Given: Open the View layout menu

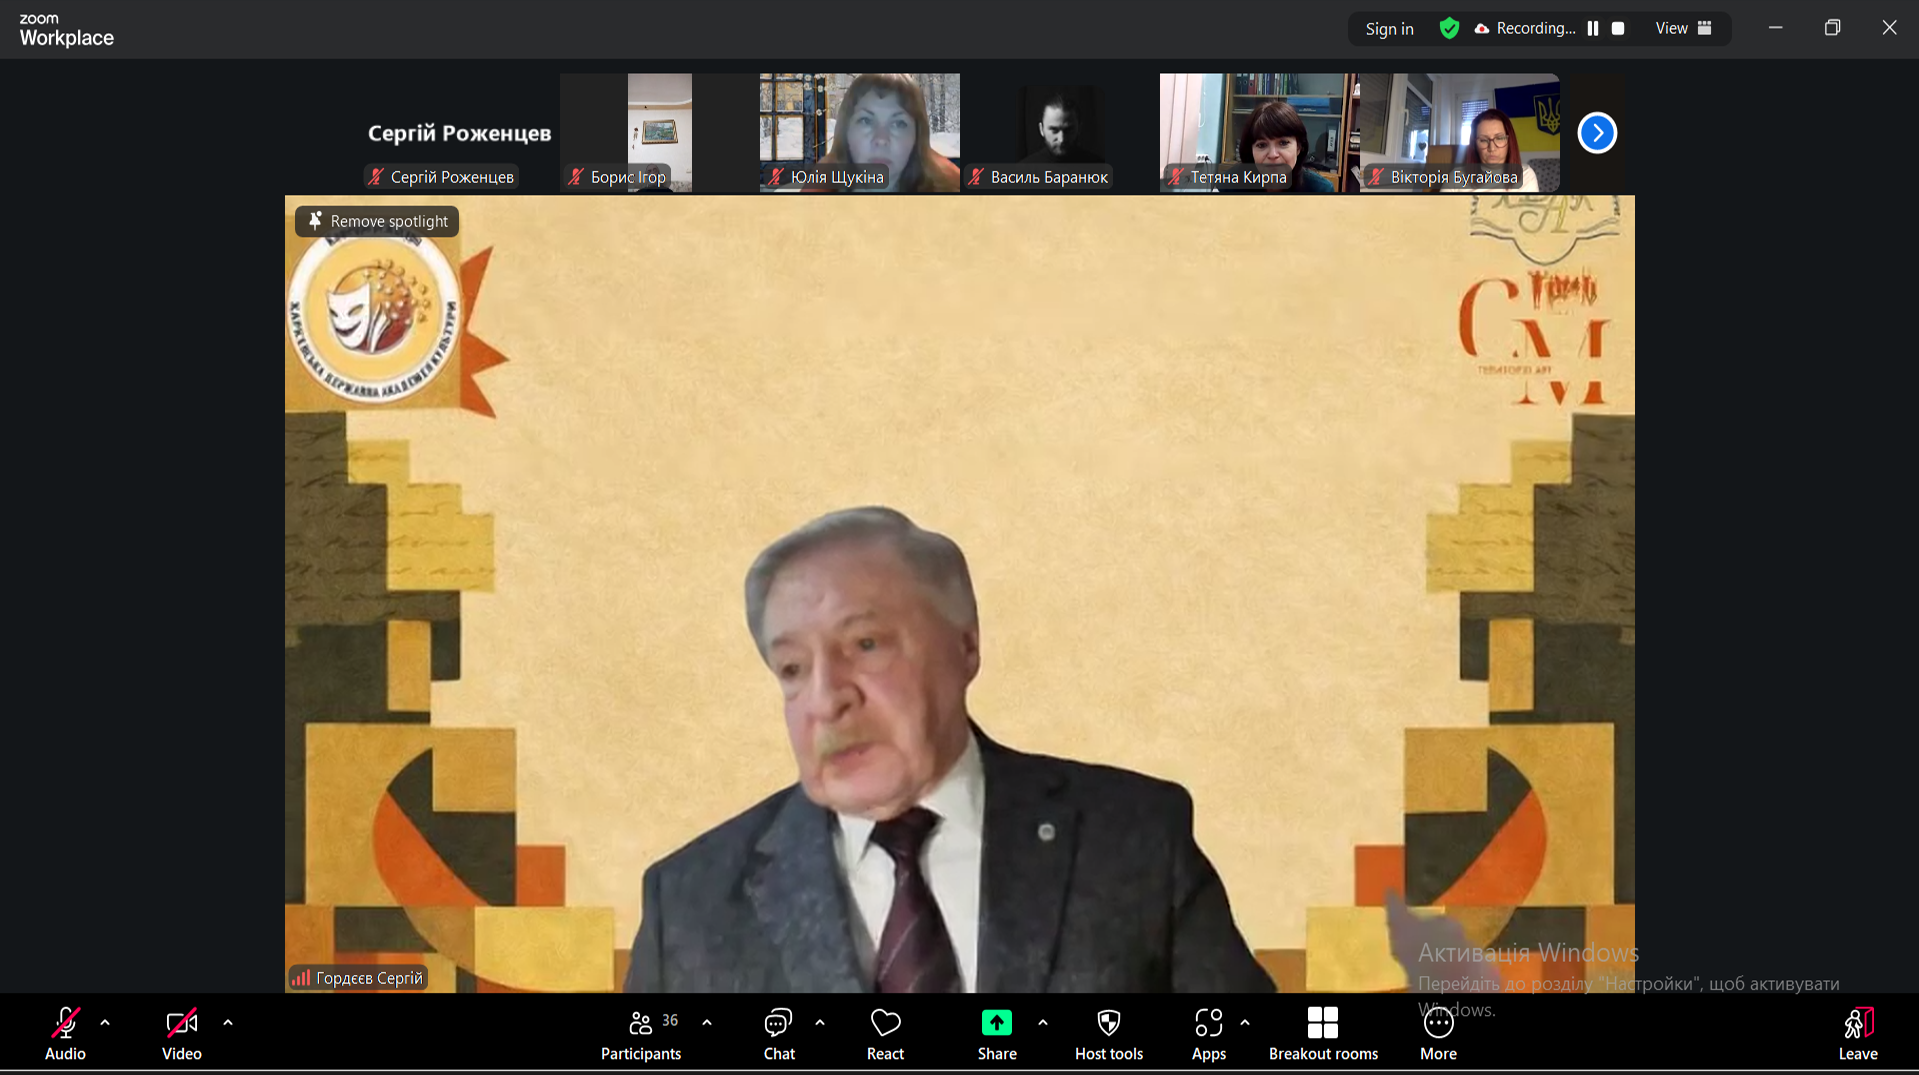Looking at the screenshot, I should [1683, 28].
